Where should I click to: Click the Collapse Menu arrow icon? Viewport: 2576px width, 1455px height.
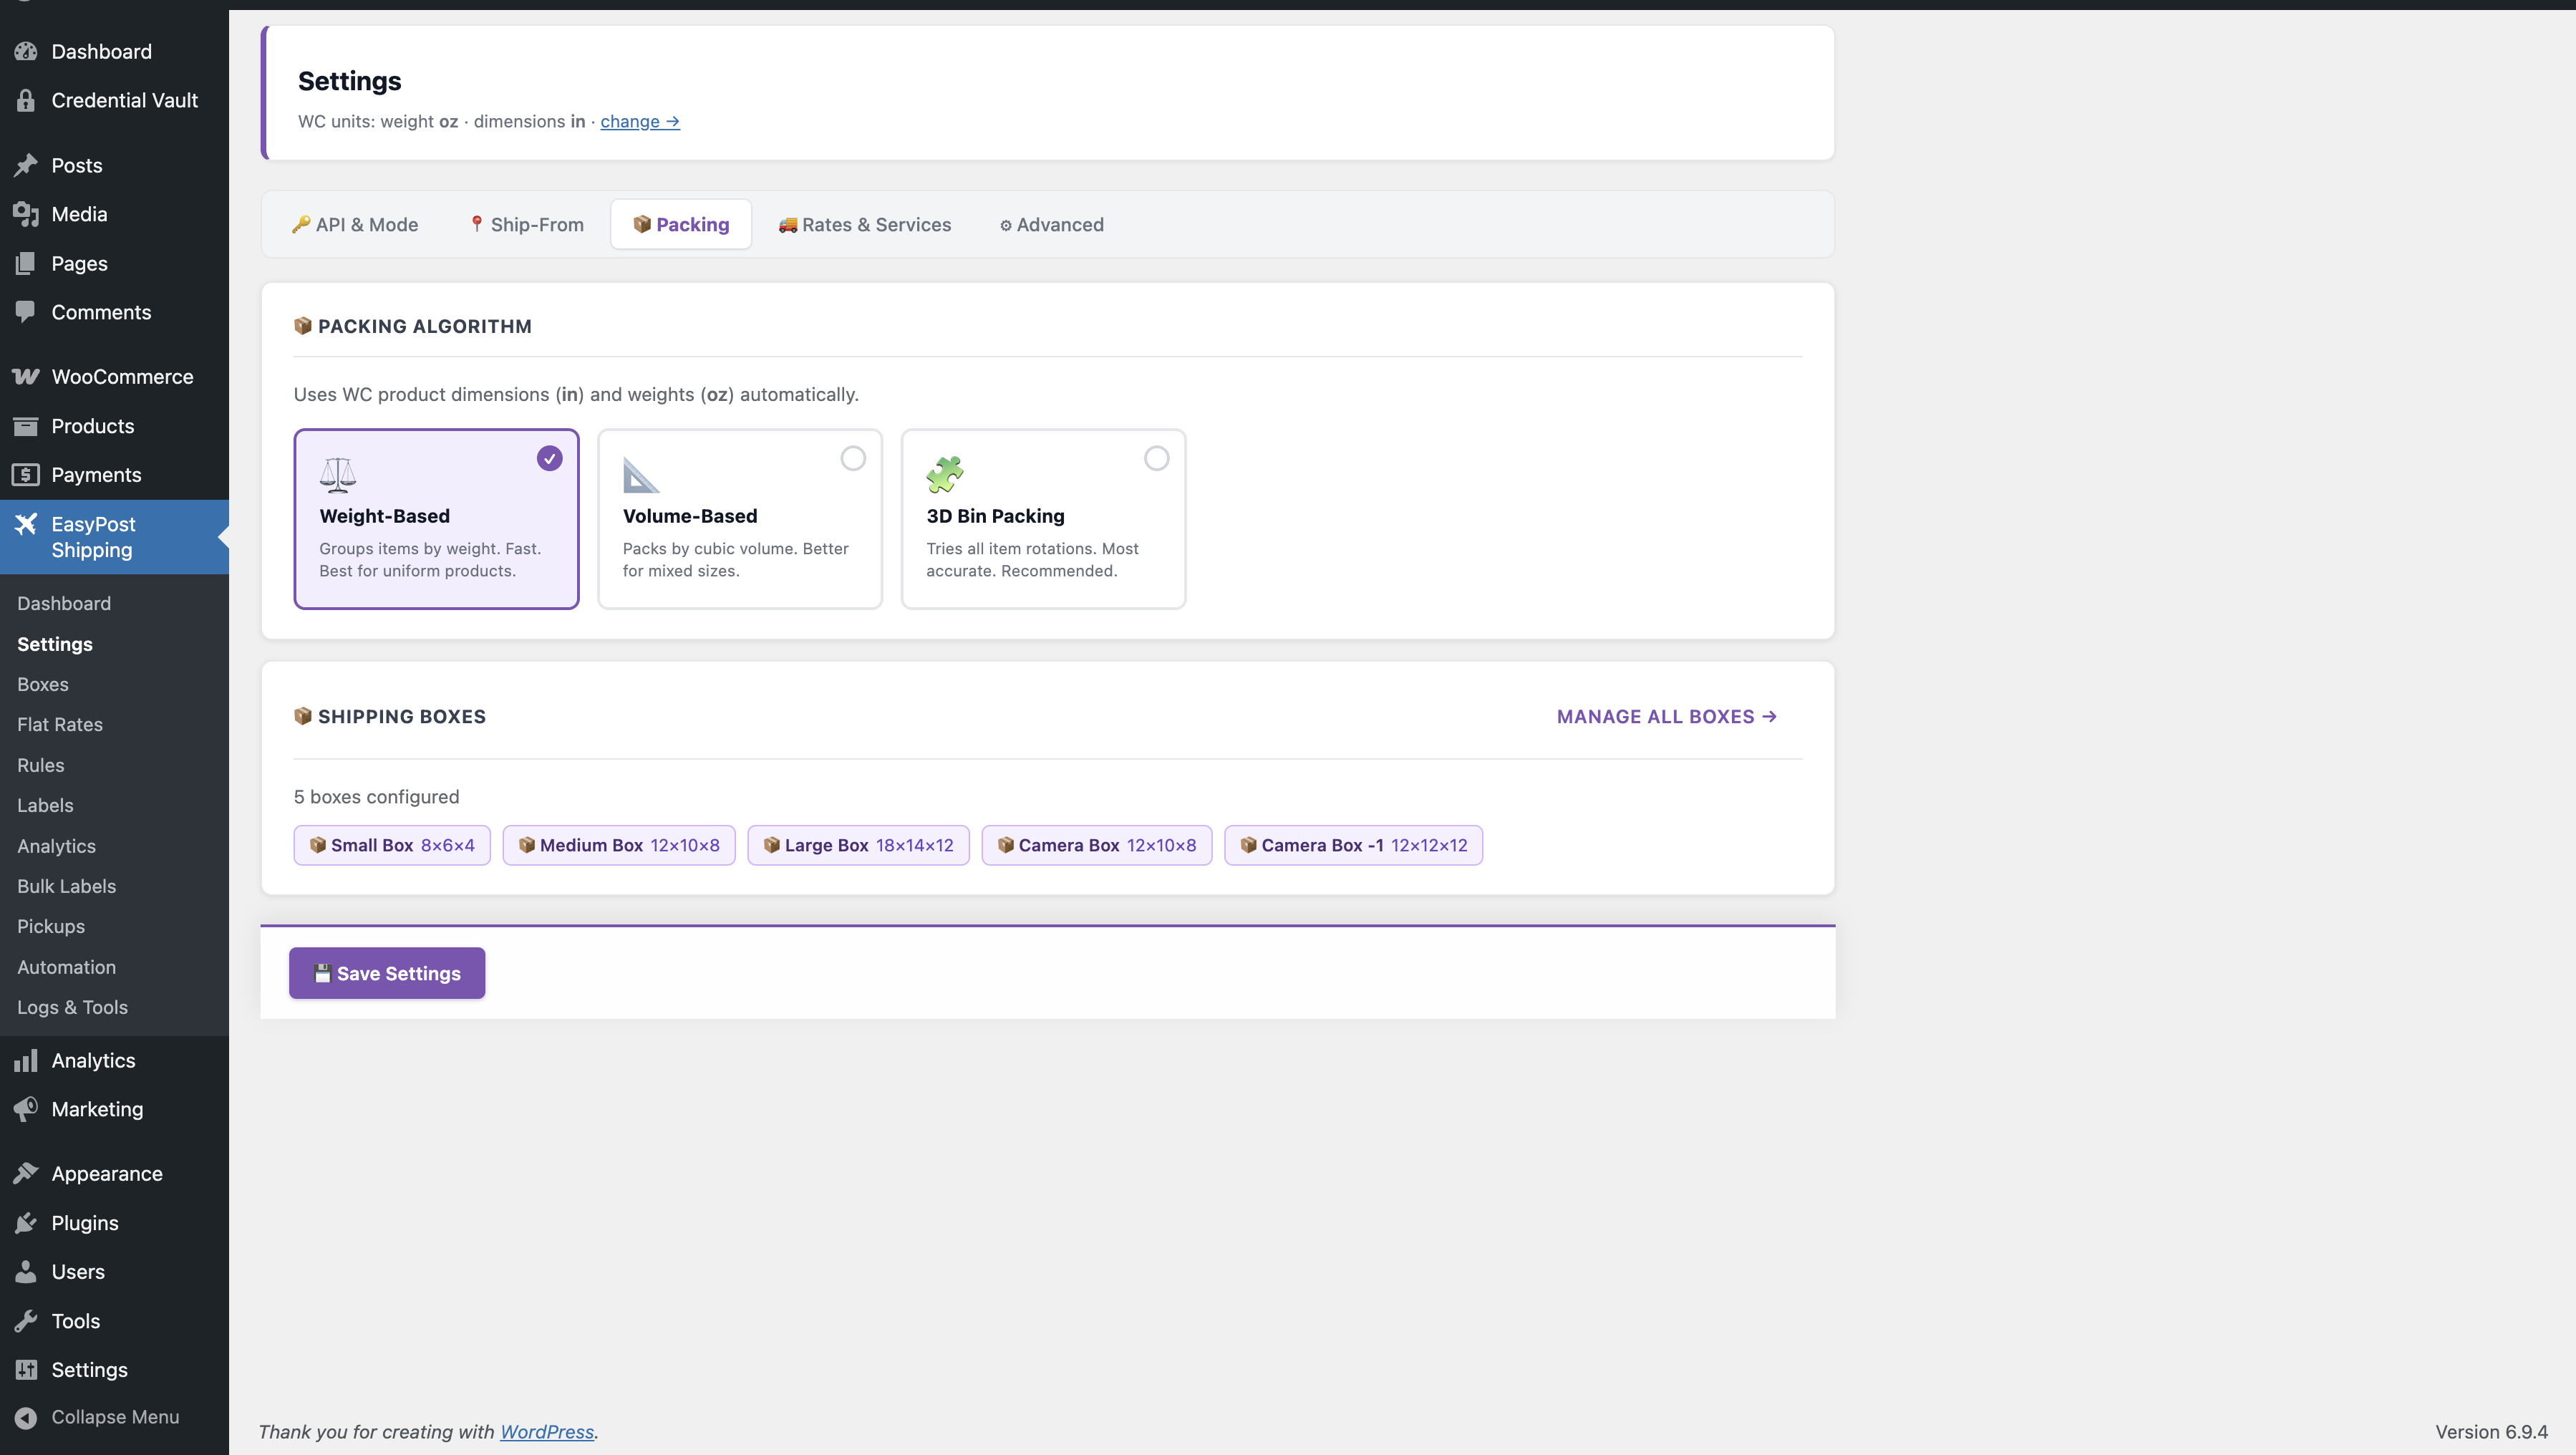pos(26,1417)
